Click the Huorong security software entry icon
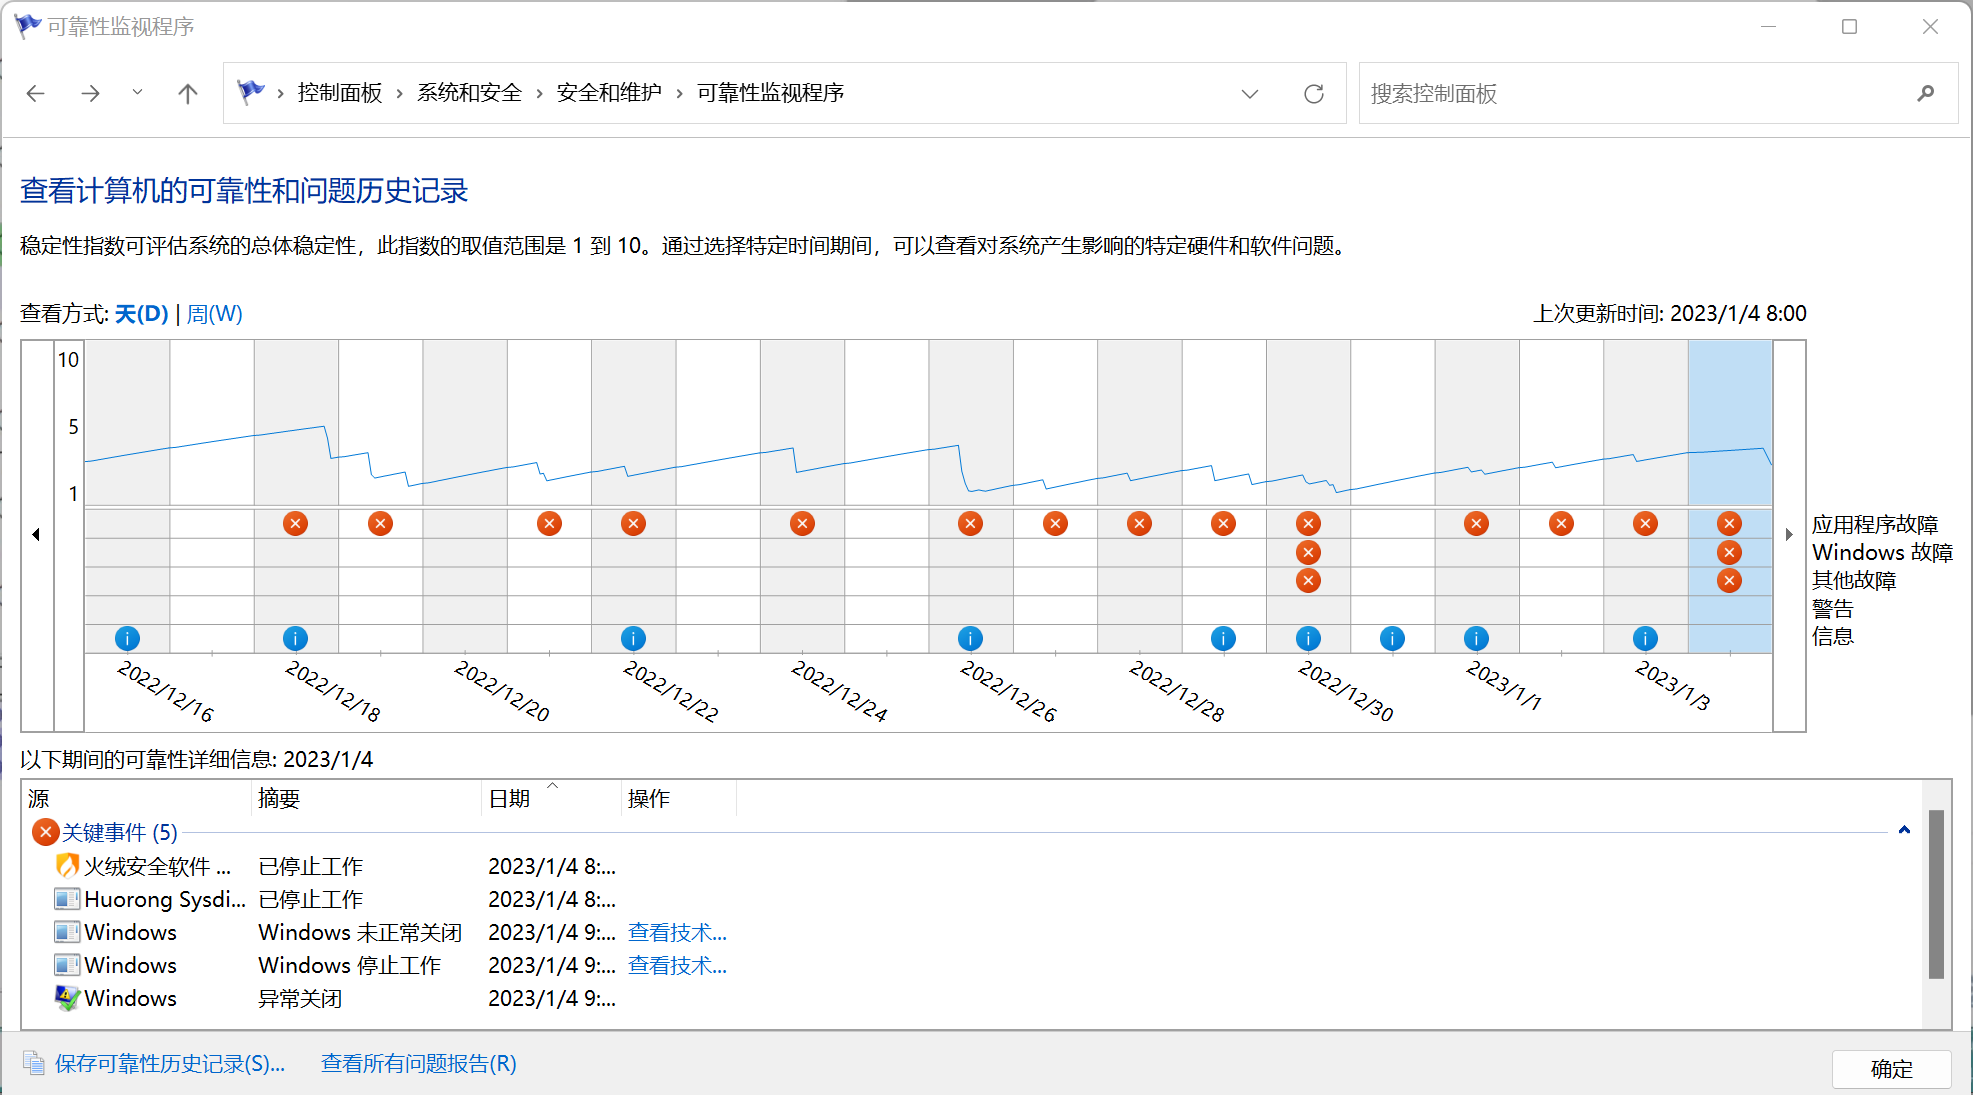Screen dimensions: 1973x1095 pos(67,866)
